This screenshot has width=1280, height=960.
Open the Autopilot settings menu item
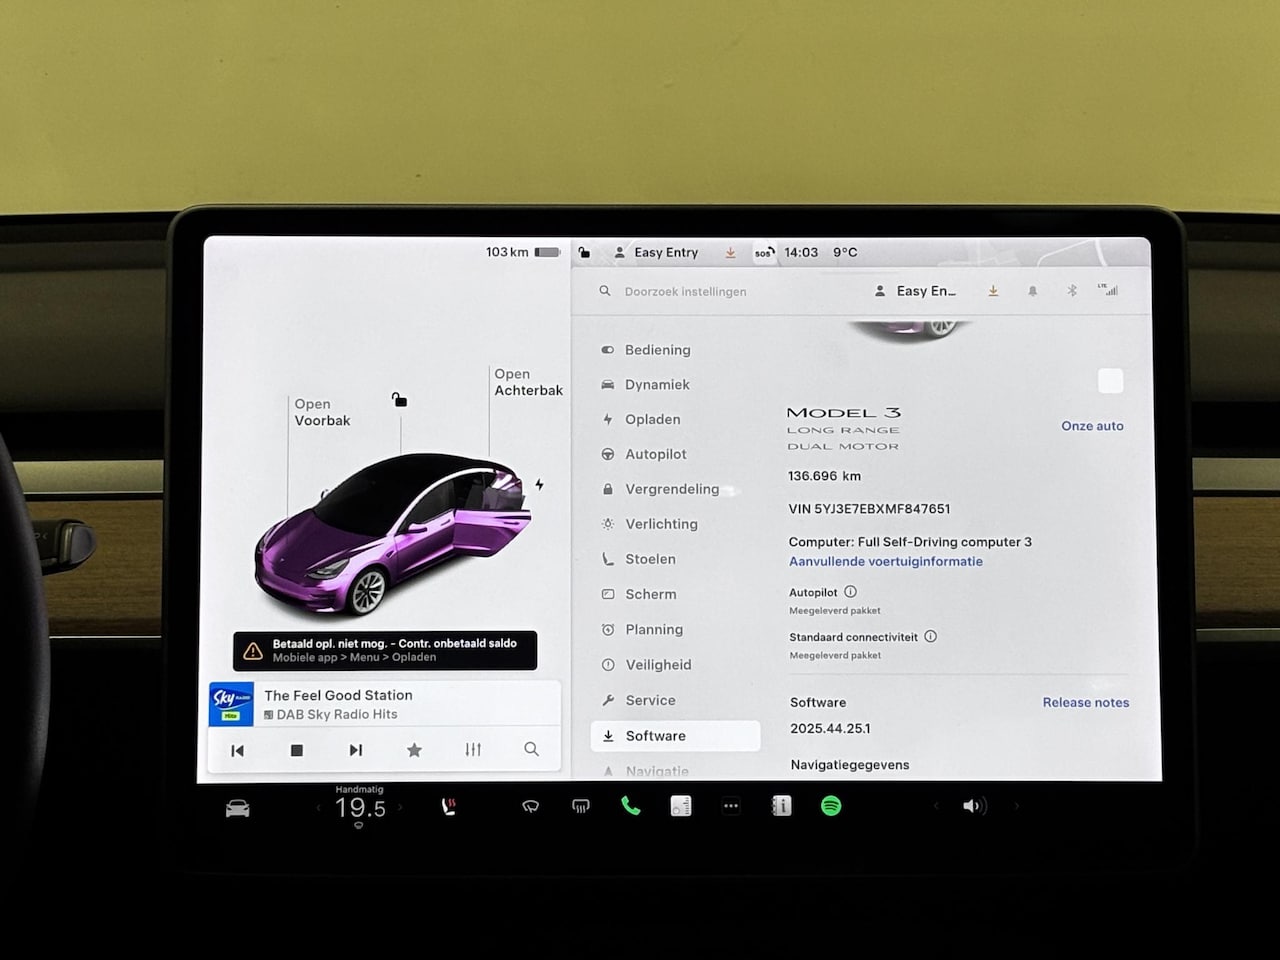tap(655, 454)
